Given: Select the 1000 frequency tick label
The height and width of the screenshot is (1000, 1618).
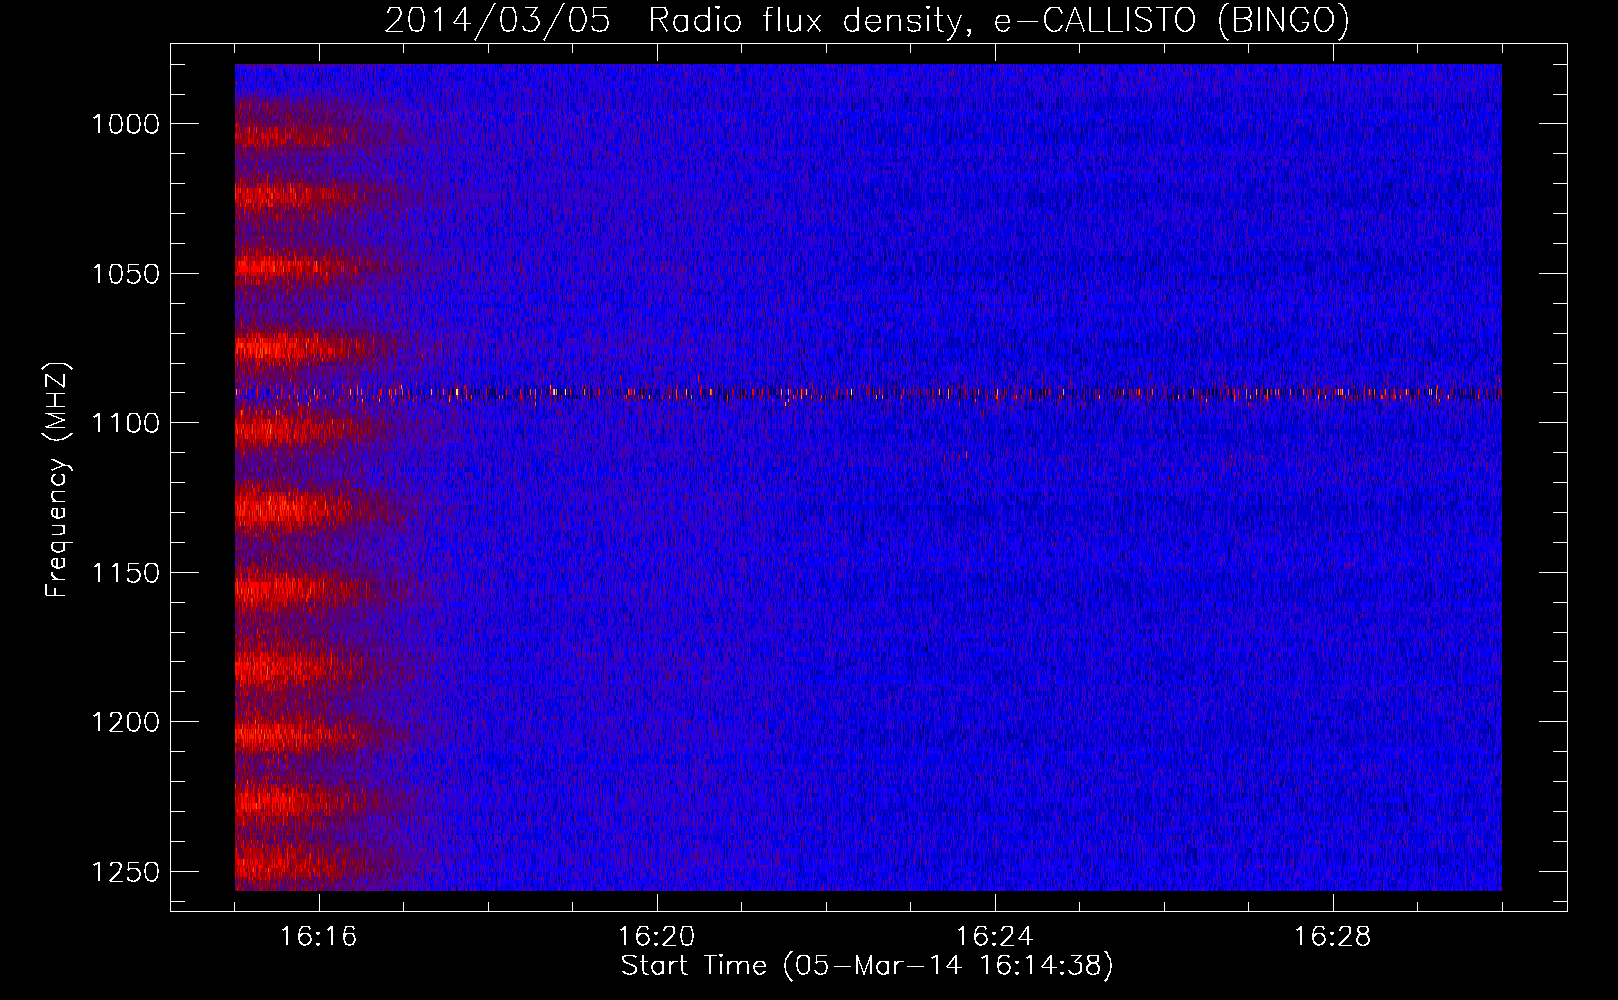Looking at the screenshot, I should (125, 124).
